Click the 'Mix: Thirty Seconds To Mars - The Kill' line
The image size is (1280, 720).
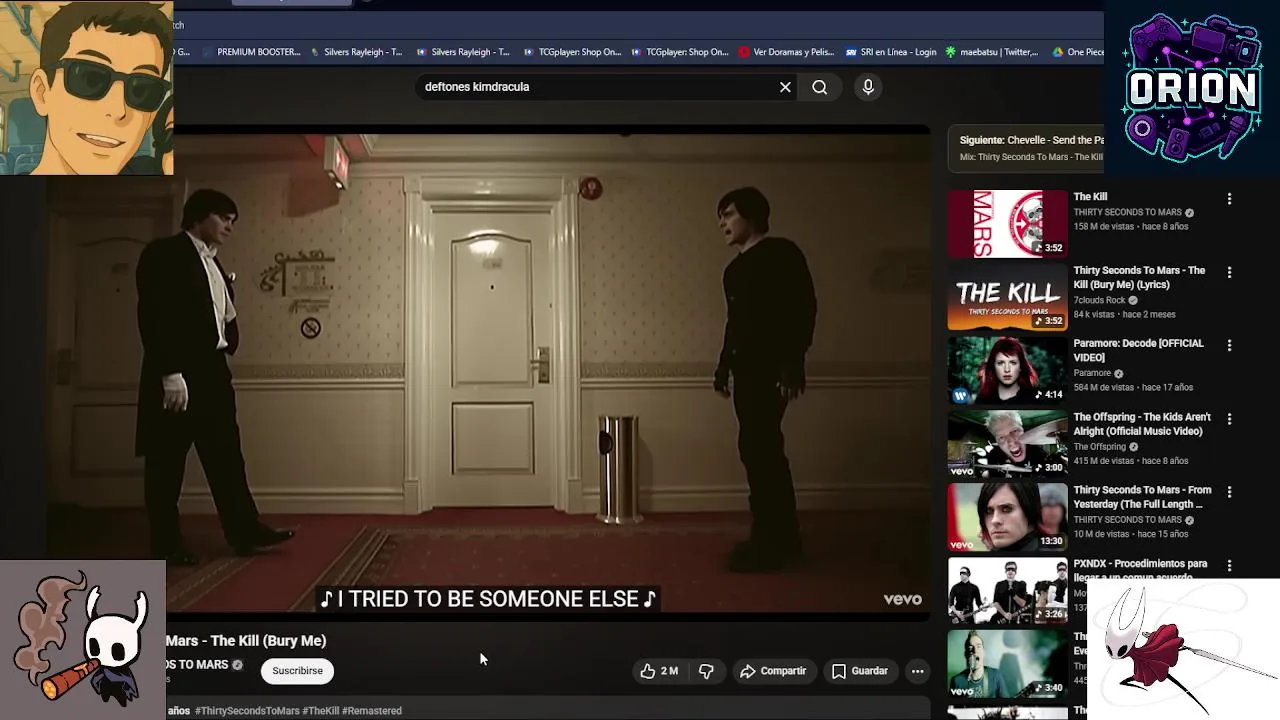click(x=1031, y=157)
